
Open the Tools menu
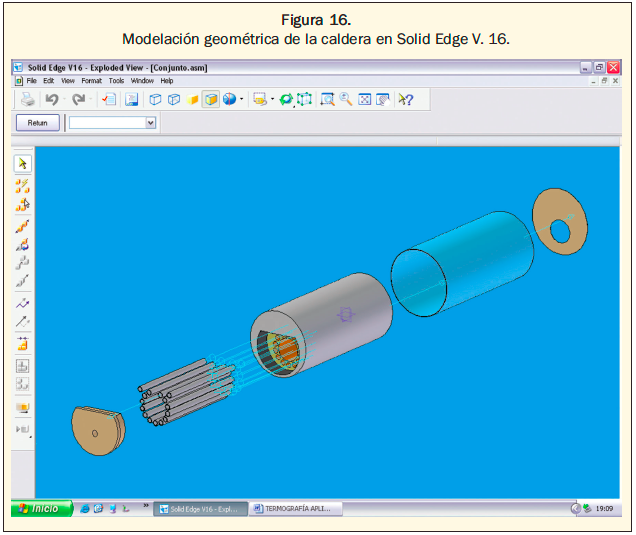117,80
